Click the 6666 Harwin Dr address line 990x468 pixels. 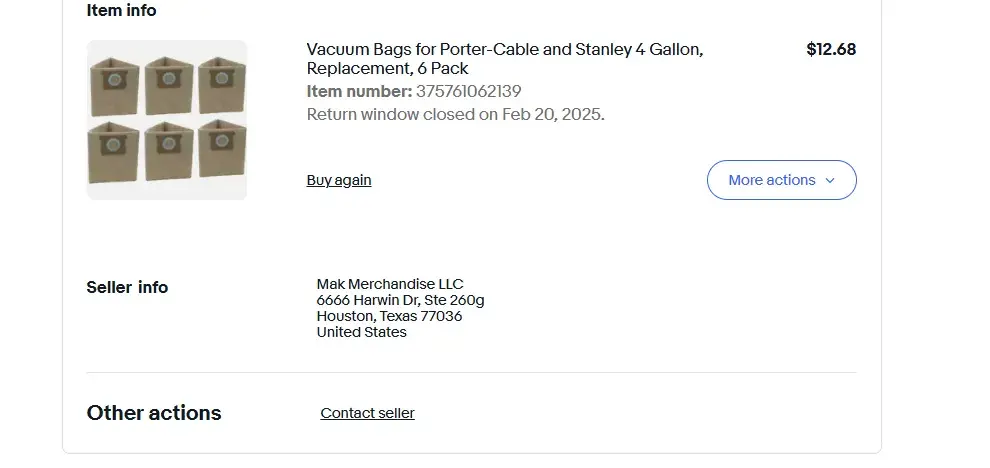coord(400,300)
